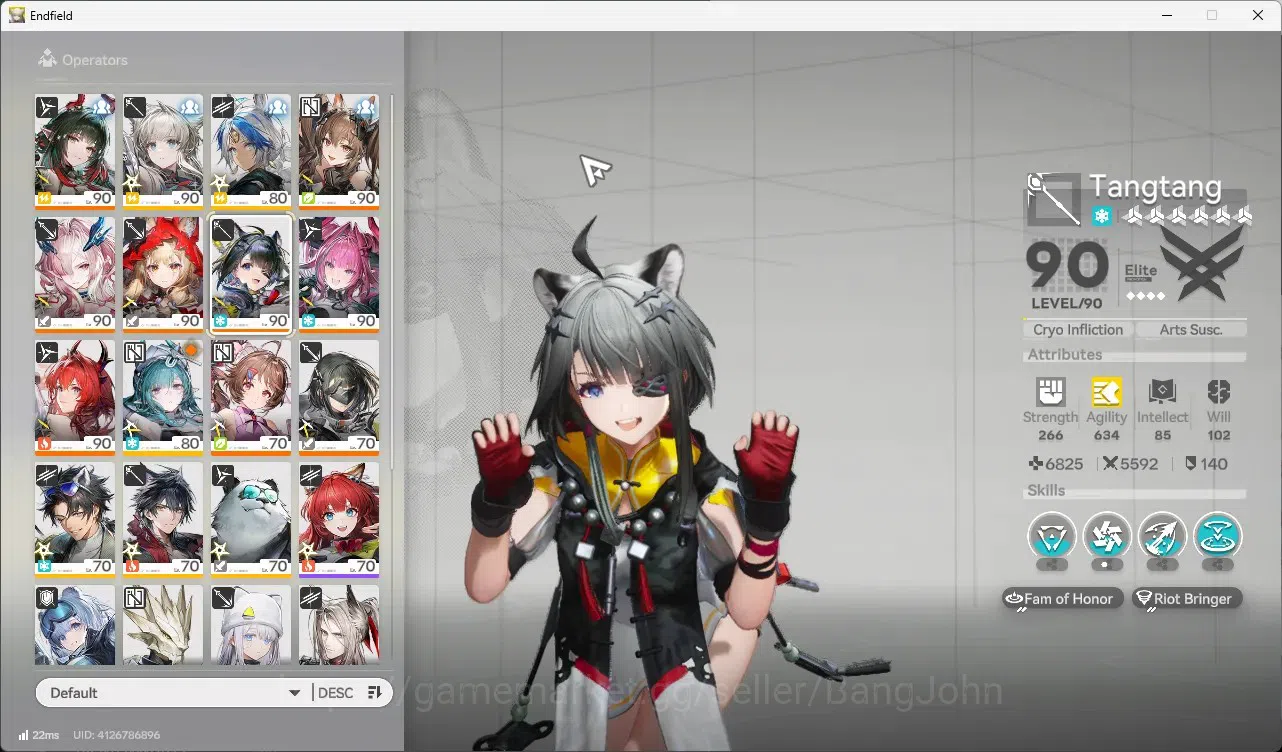Image resolution: width=1282 pixels, height=752 pixels.
Task: Select the silver-haired level 90 operator card
Action: 163,151
